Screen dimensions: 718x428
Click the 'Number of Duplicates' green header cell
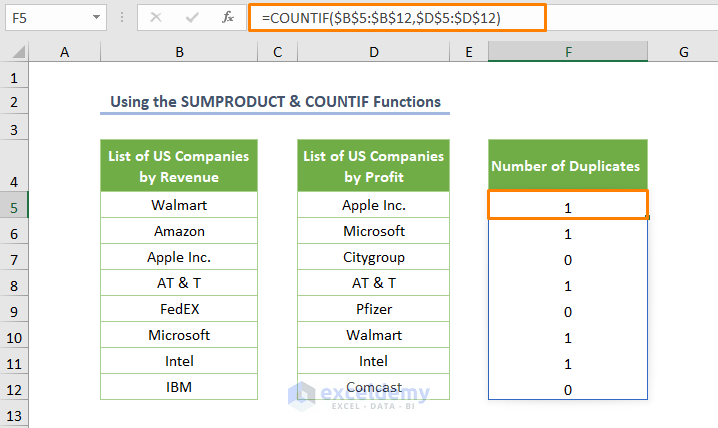pyautogui.click(x=567, y=166)
